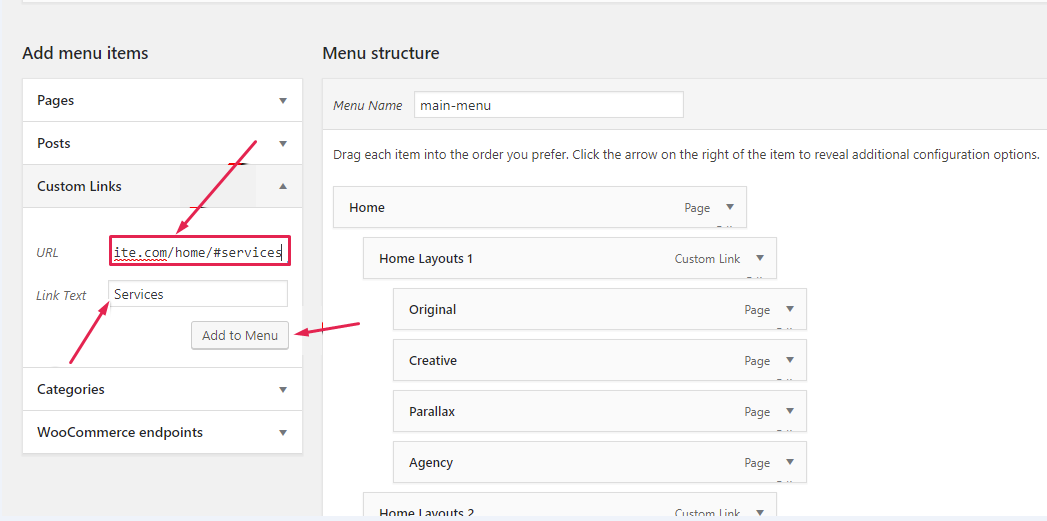Expand the Posts accordion section
This screenshot has width=1047, height=521.
[282, 144]
